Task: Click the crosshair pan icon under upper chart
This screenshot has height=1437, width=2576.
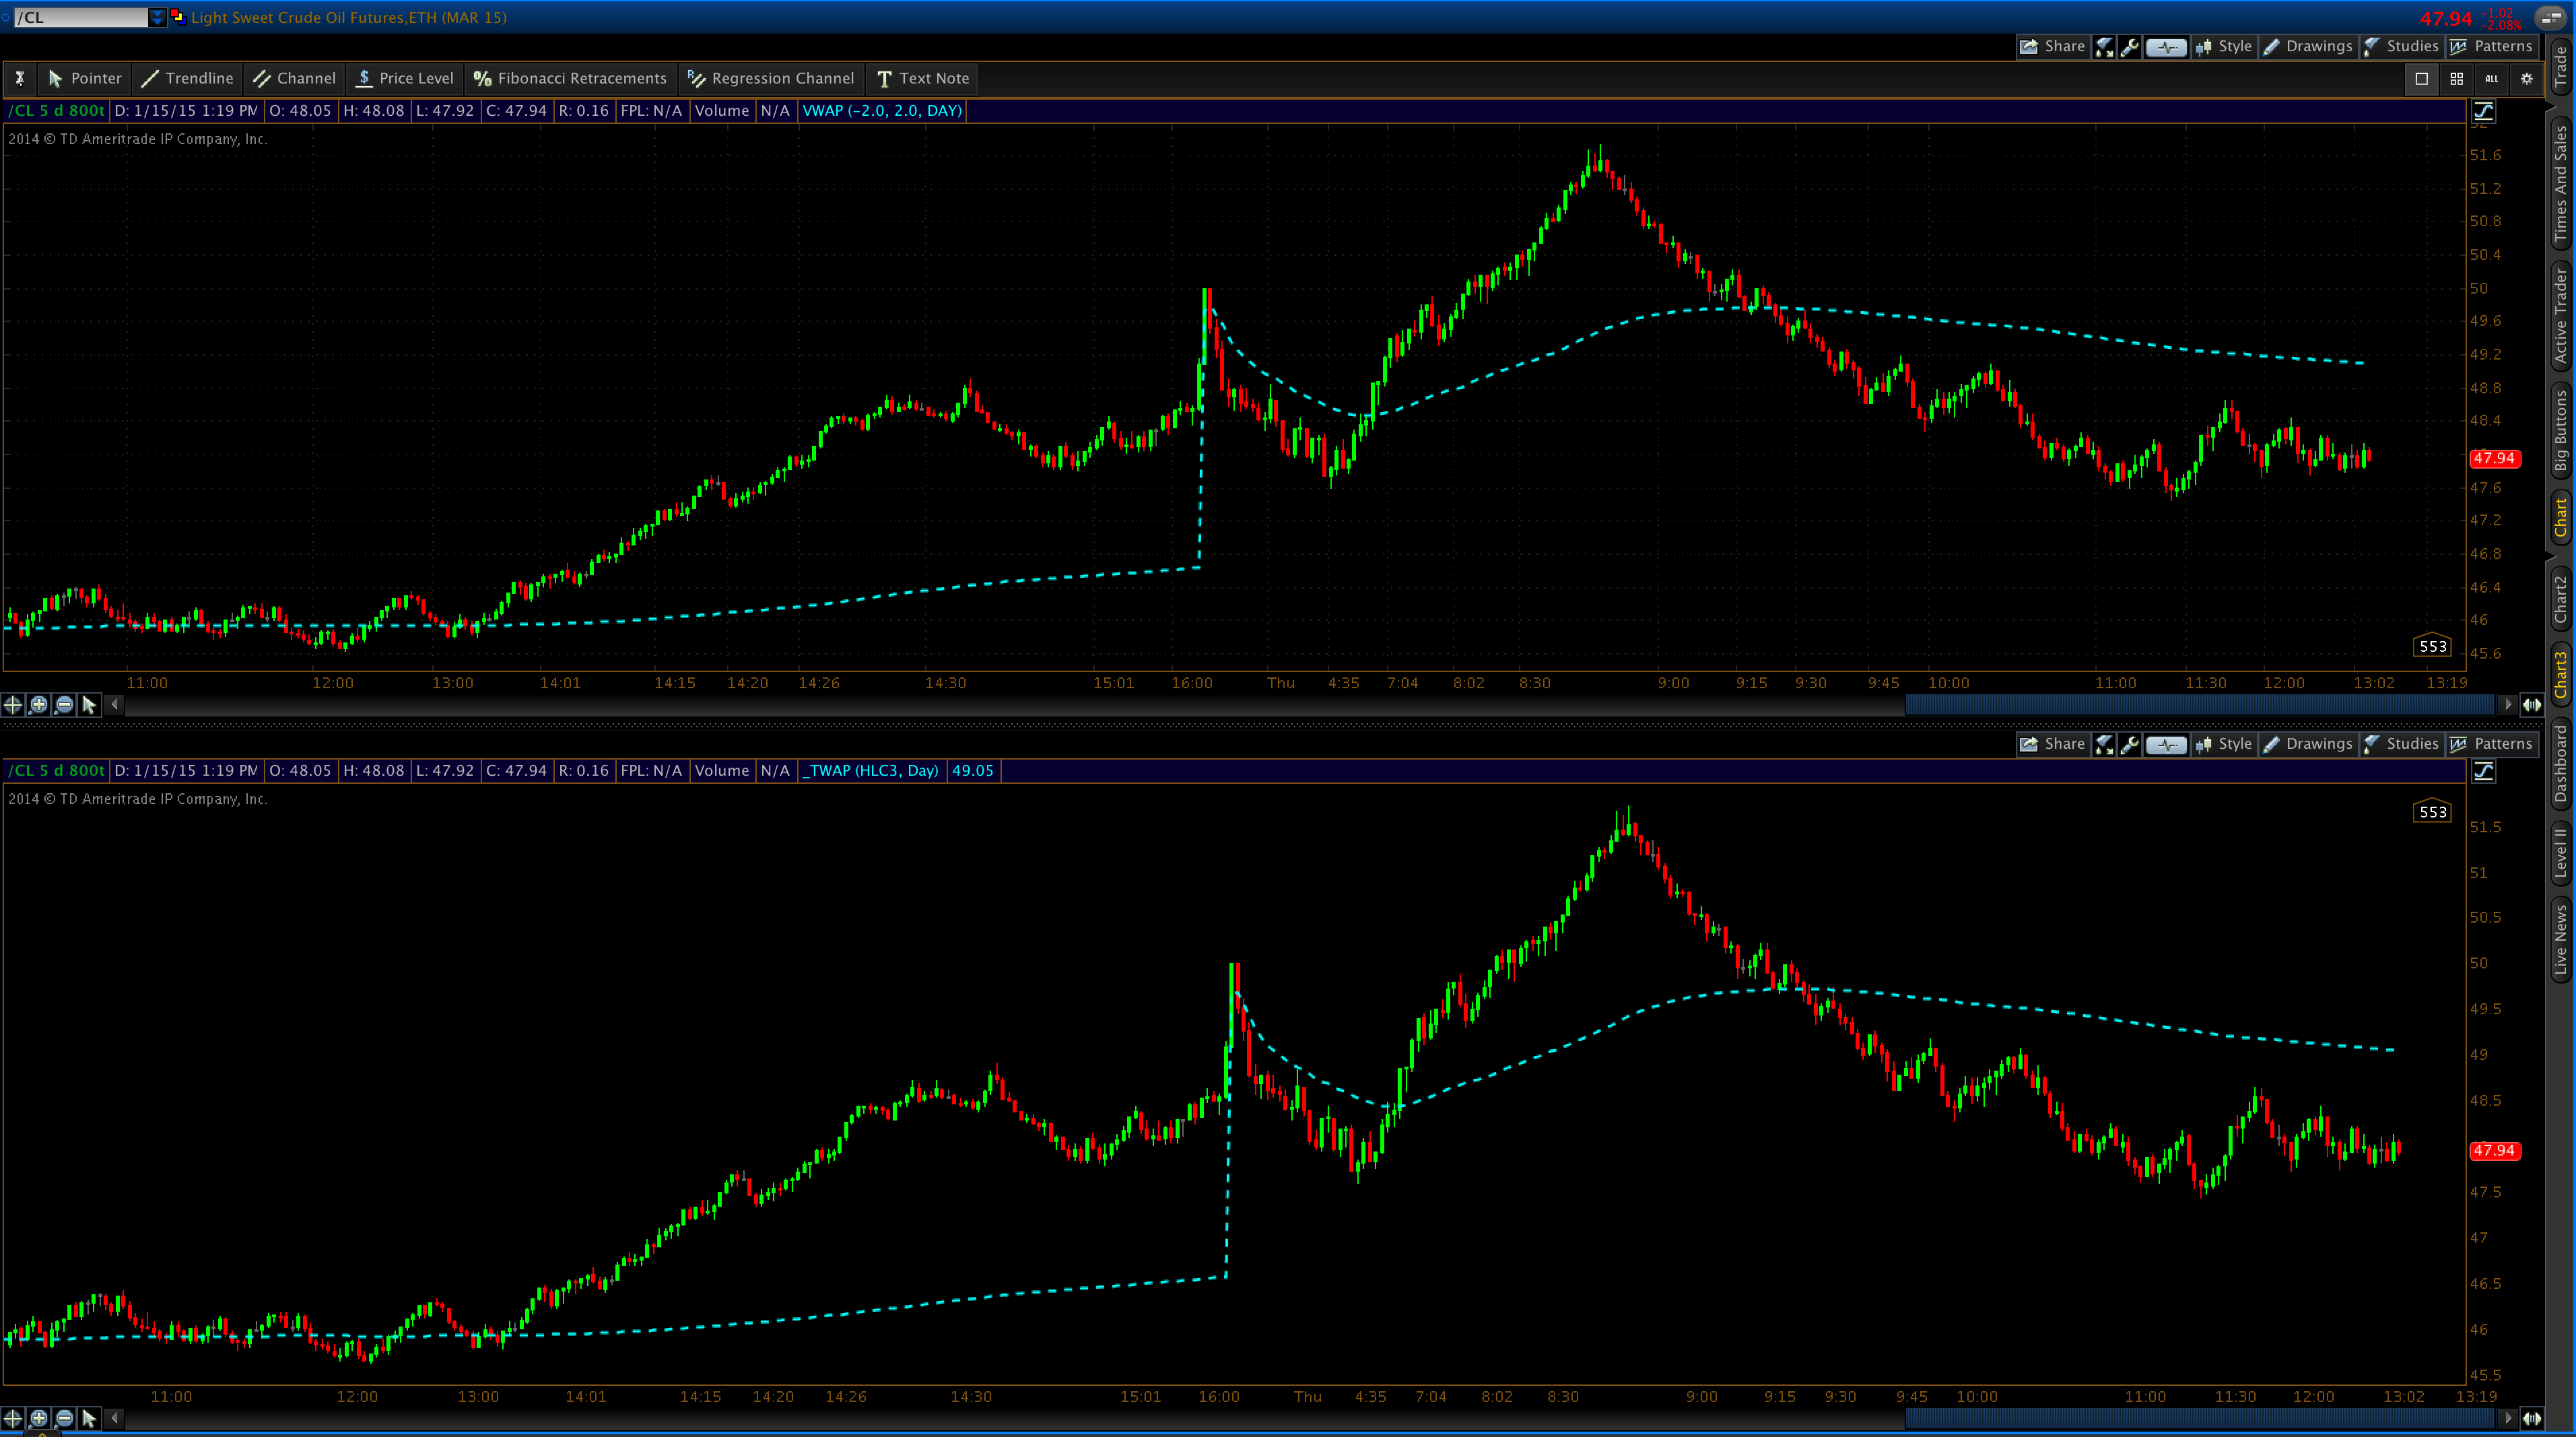Action: coord(13,705)
